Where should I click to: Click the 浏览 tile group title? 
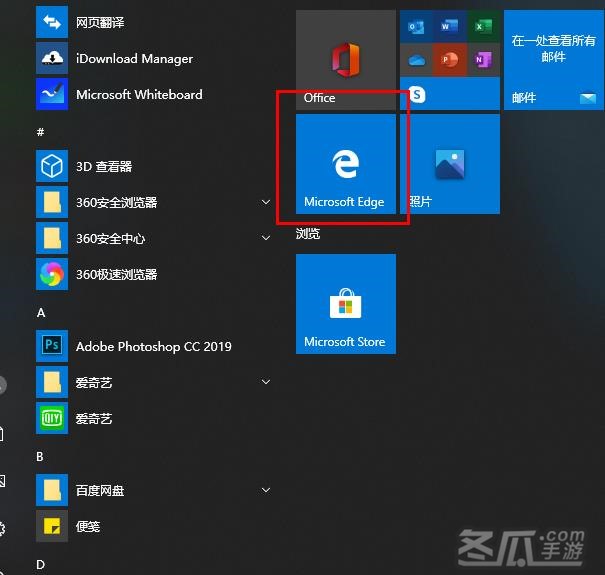(x=308, y=233)
